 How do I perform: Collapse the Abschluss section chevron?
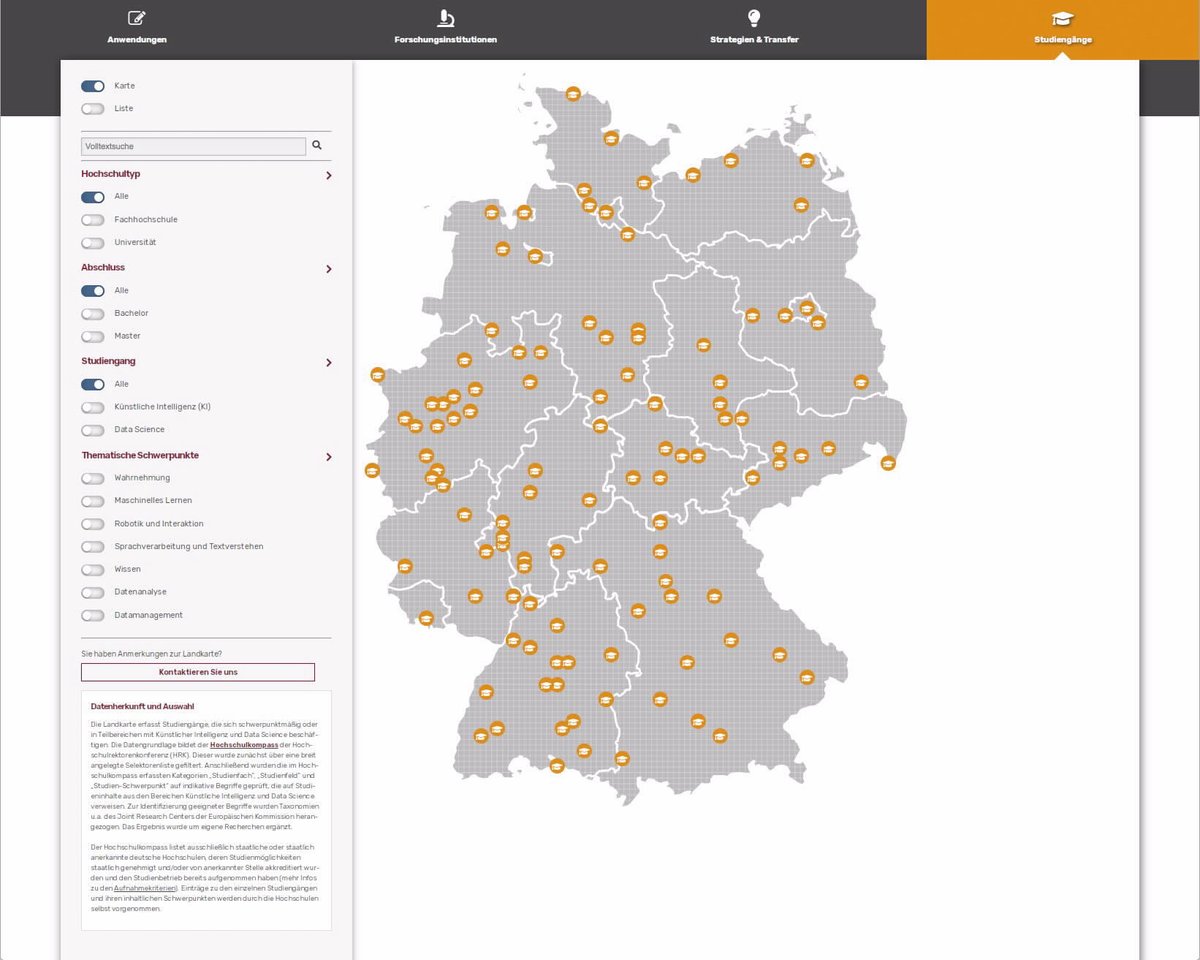pos(329,269)
